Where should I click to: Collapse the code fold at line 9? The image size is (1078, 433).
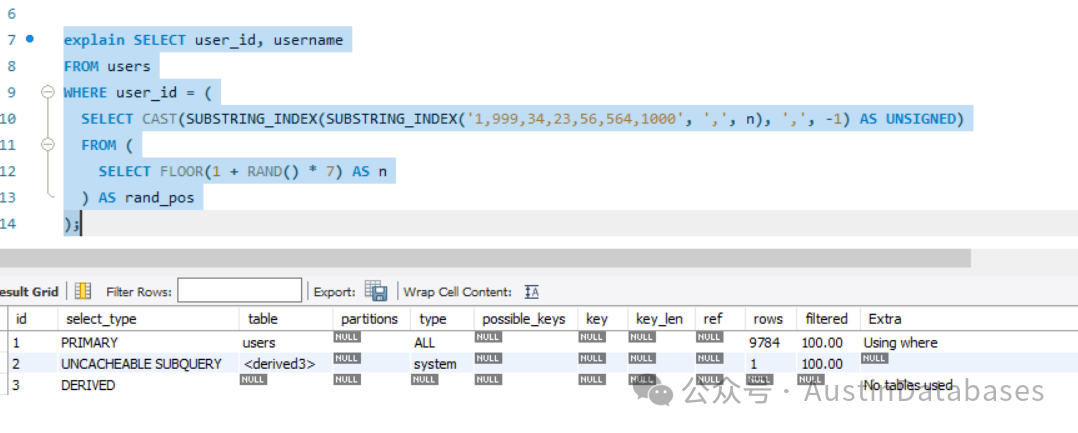47,92
